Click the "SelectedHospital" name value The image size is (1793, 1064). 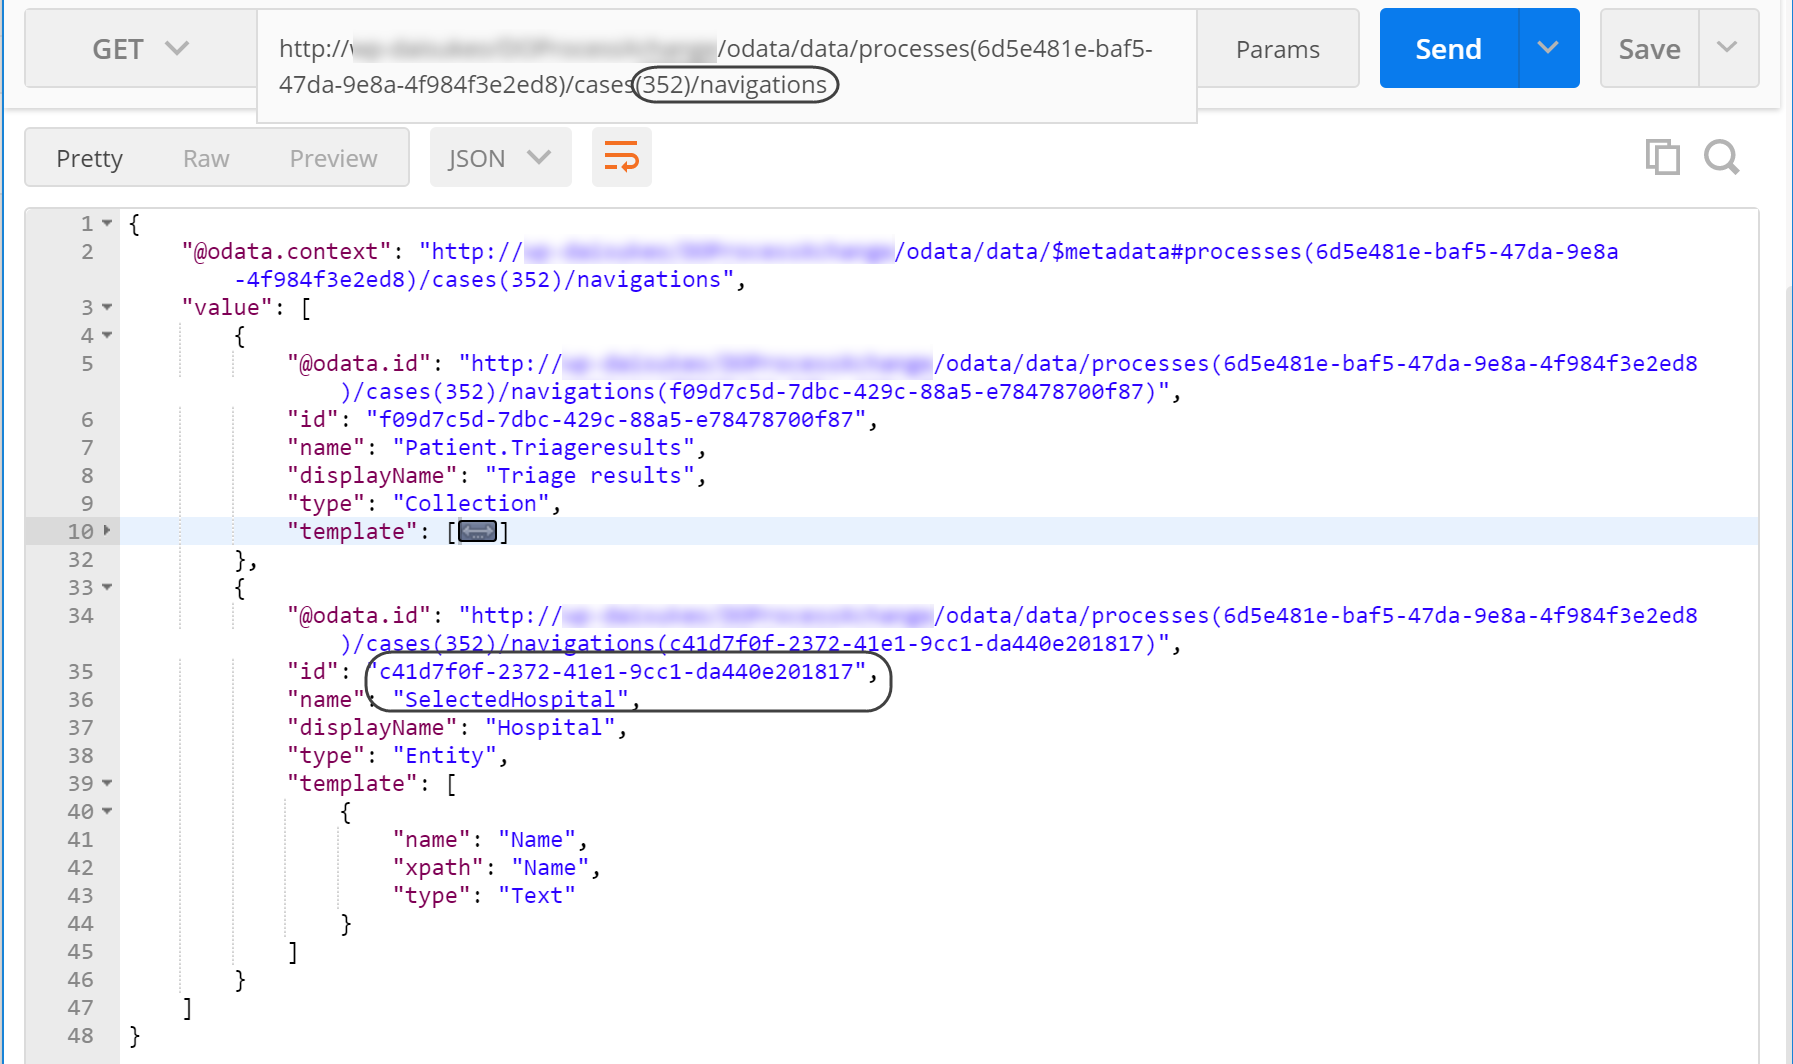[510, 699]
